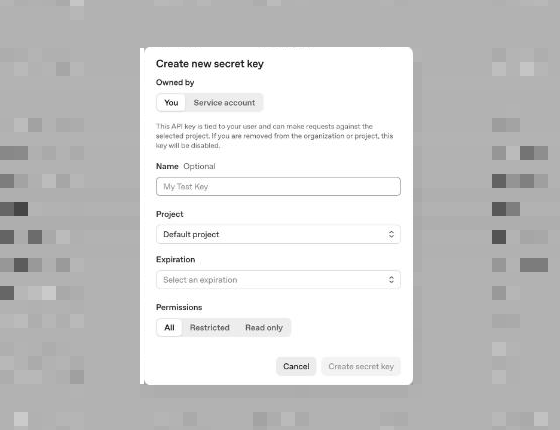Viewport: 560px width, 430px height.
Task: Choose All permissions
Action: [x=169, y=328]
